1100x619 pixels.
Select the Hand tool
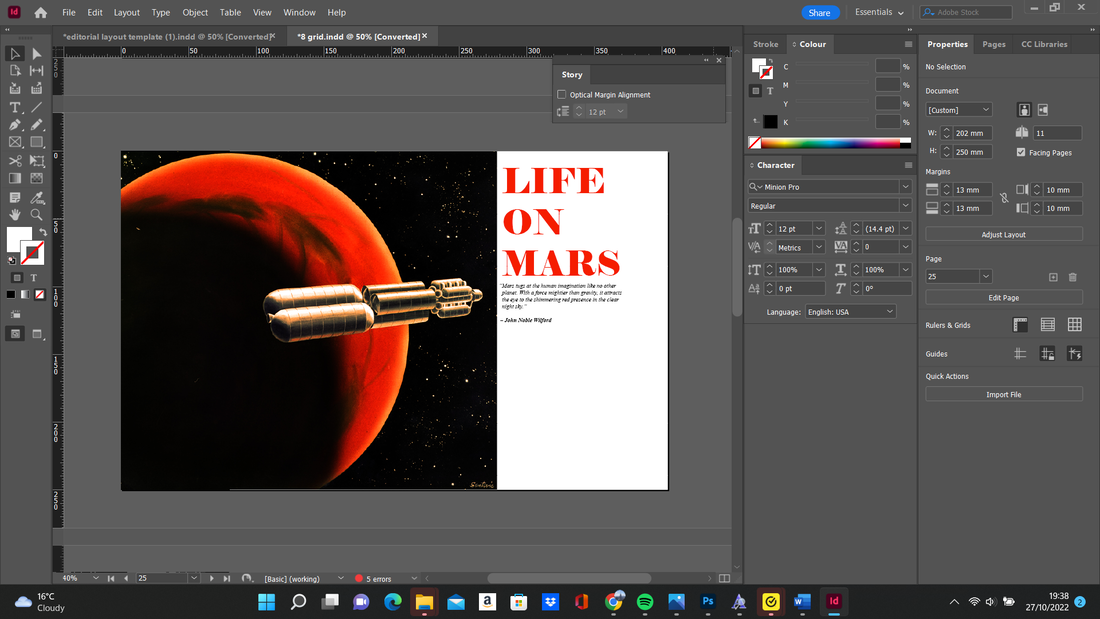click(15, 215)
